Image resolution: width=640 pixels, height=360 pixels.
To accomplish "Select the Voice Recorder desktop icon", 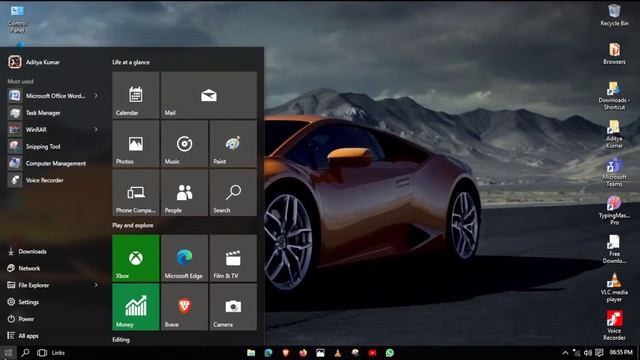I will pos(614,326).
